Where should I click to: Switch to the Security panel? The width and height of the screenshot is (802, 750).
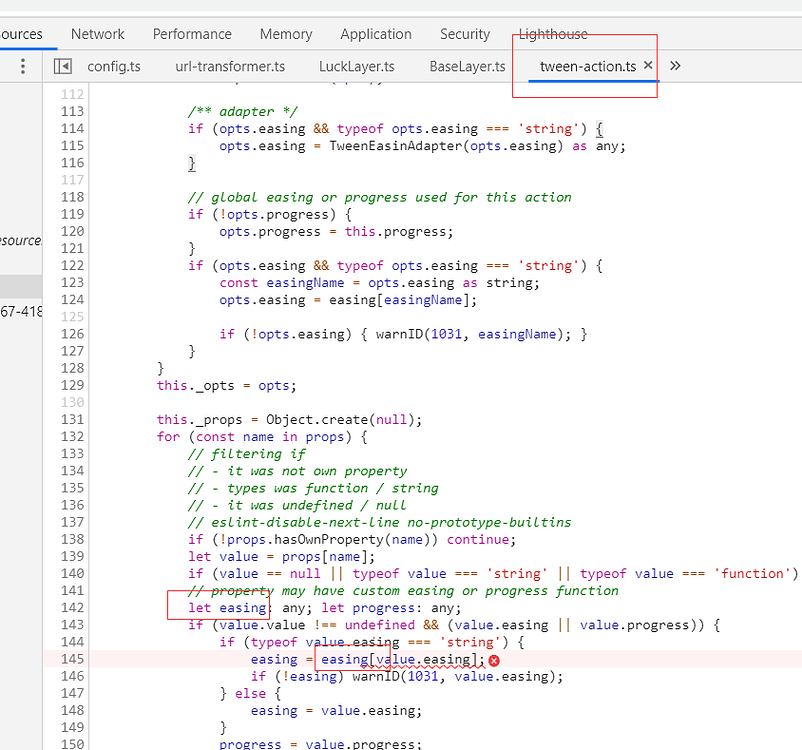click(x=464, y=33)
